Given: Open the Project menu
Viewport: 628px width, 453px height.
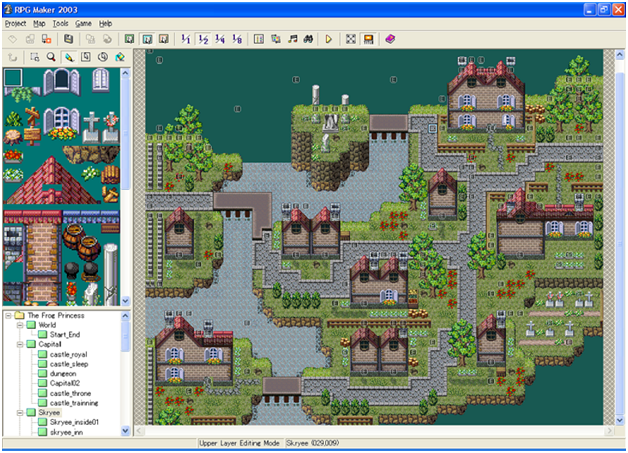Looking at the screenshot, I should (x=15, y=24).
